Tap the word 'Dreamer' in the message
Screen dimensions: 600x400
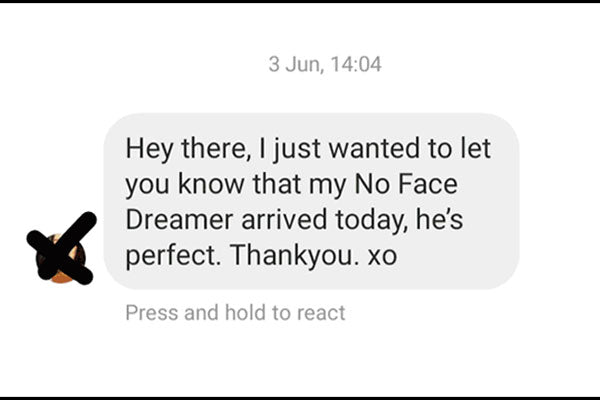click(x=179, y=219)
